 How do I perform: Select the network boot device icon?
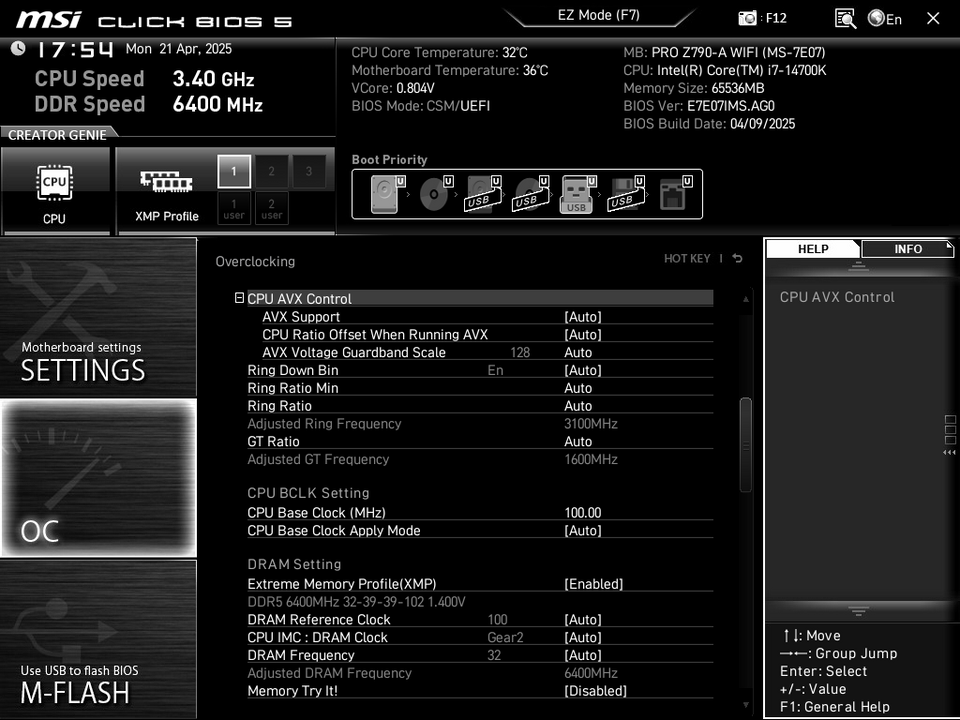point(675,194)
